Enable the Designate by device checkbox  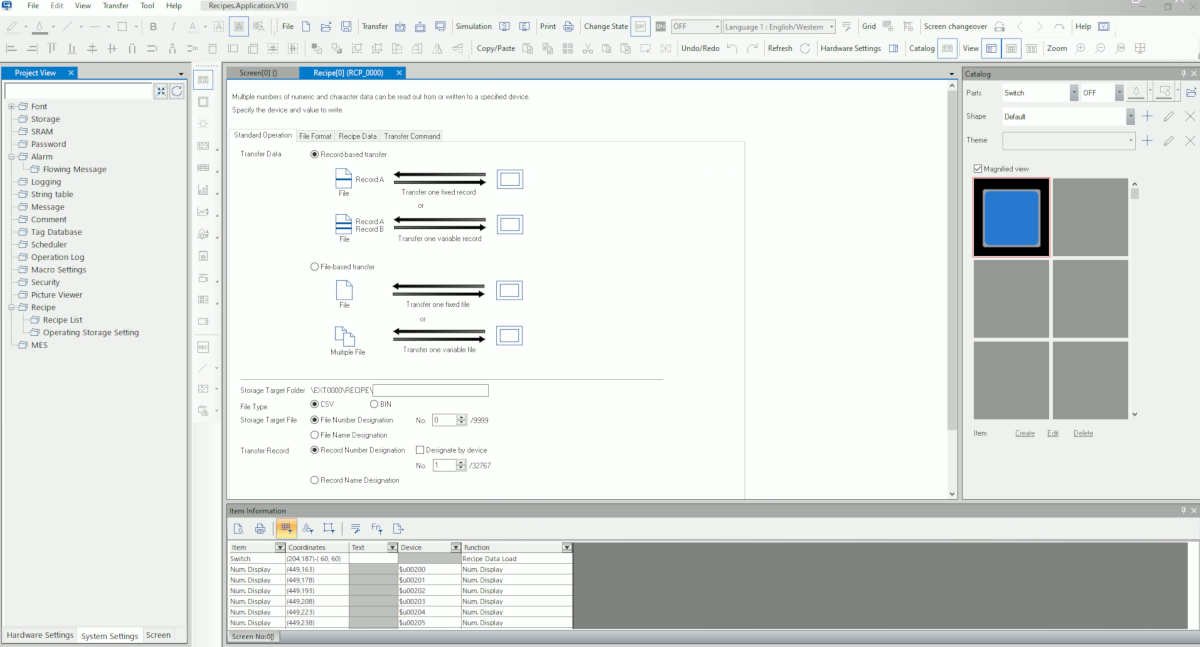click(420, 449)
